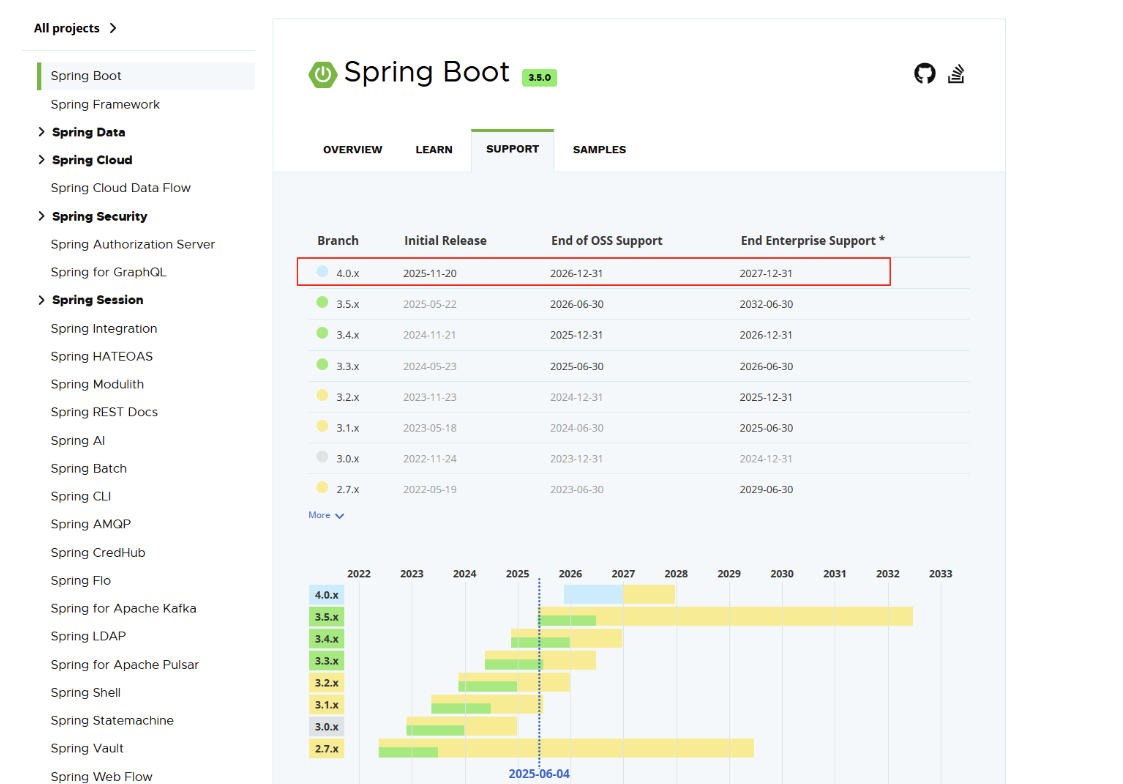Click the 3.4.x label in the timeline chart
Image resolution: width=1123 pixels, height=784 pixels.
tap(327, 639)
